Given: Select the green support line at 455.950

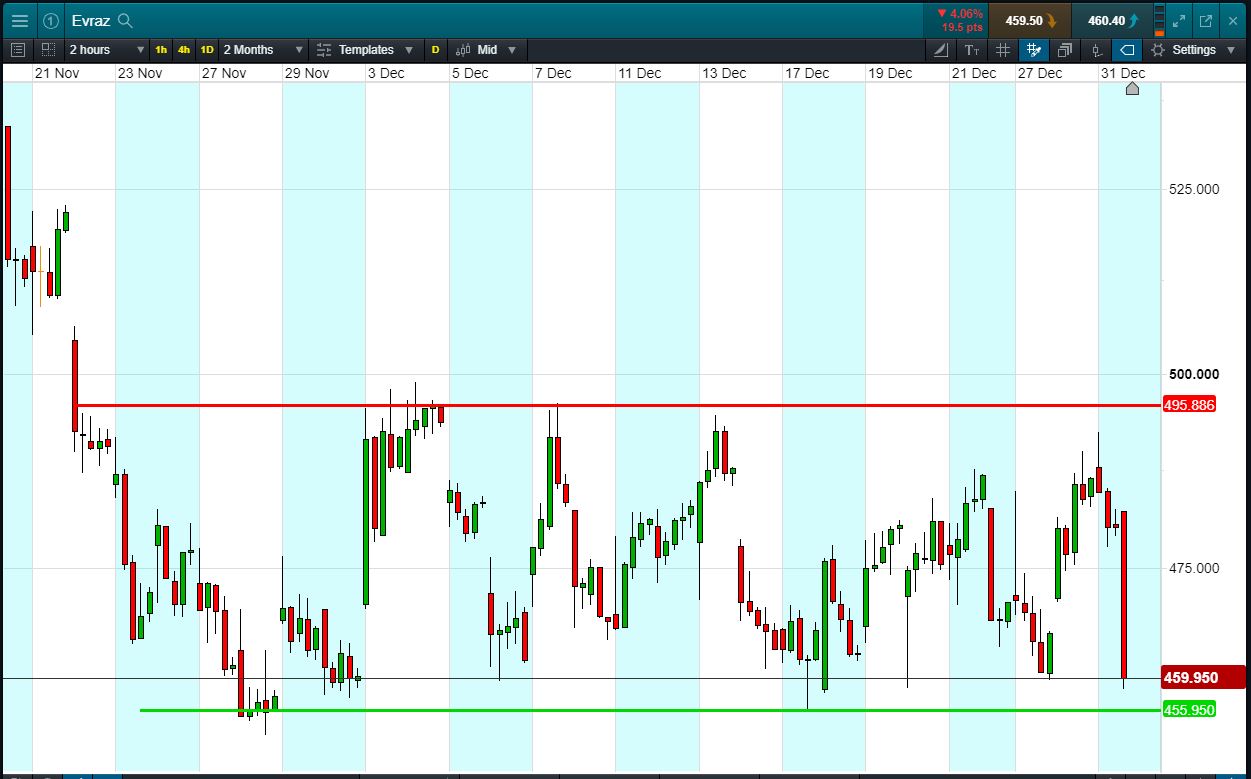Looking at the screenshot, I should click(650, 710).
